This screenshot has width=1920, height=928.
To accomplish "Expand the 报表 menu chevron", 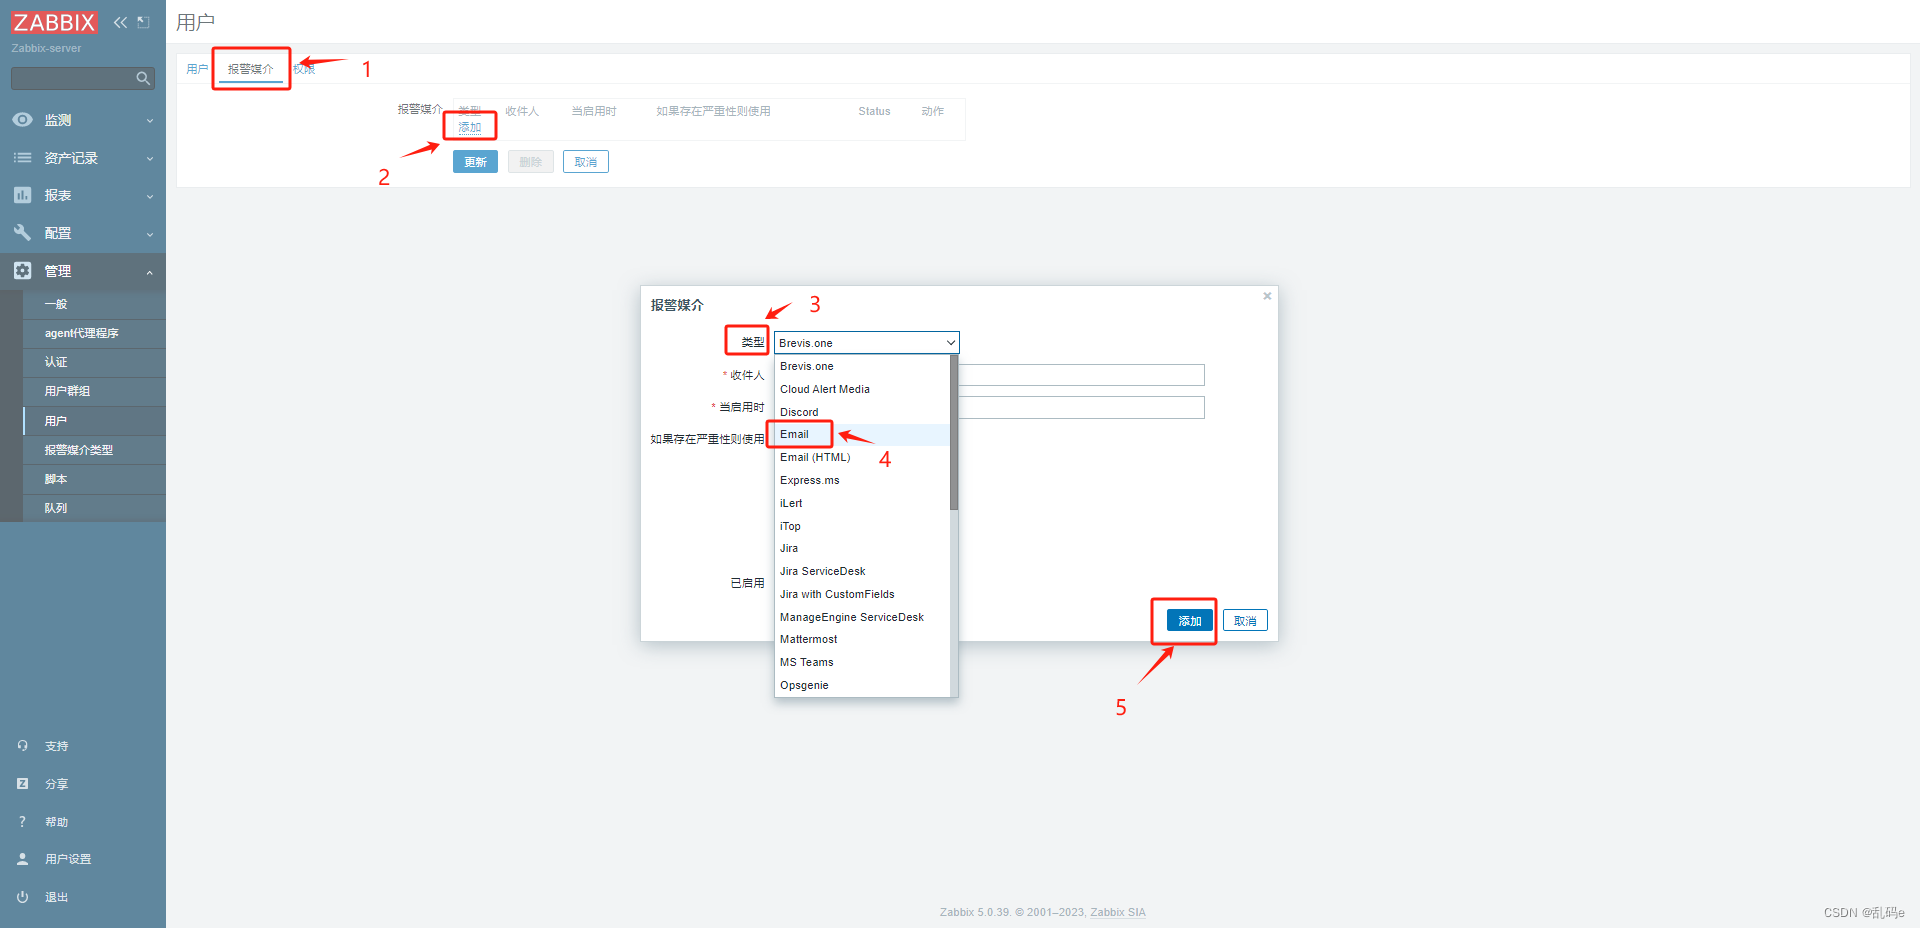I will [x=150, y=196].
